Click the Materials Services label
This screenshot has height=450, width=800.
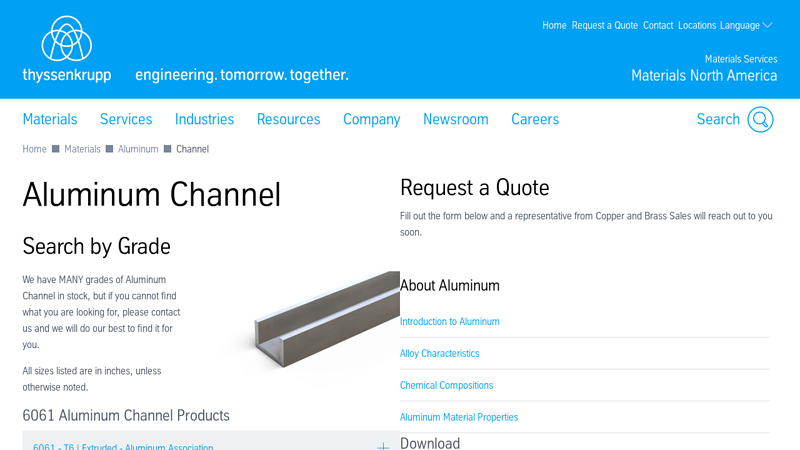coord(741,59)
